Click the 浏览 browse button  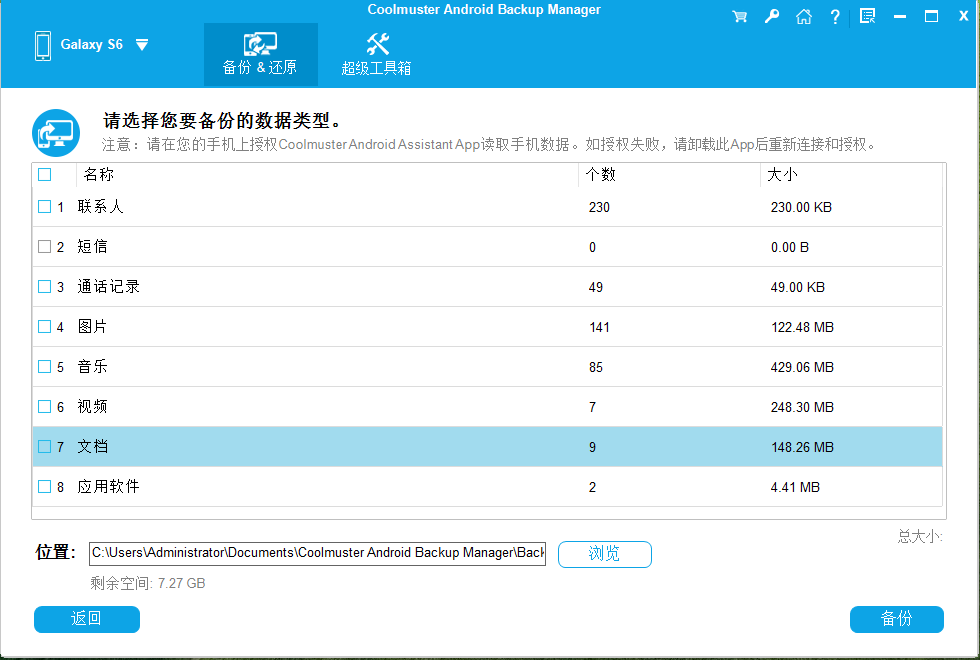coord(604,554)
